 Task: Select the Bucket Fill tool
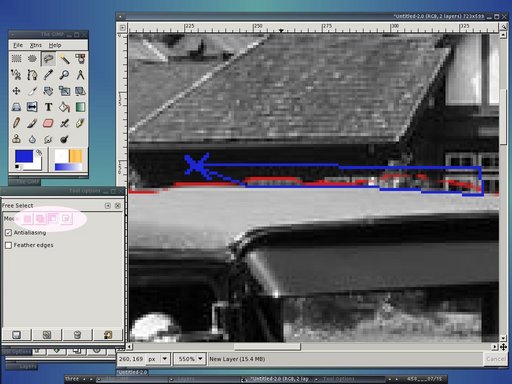coord(64,107)
